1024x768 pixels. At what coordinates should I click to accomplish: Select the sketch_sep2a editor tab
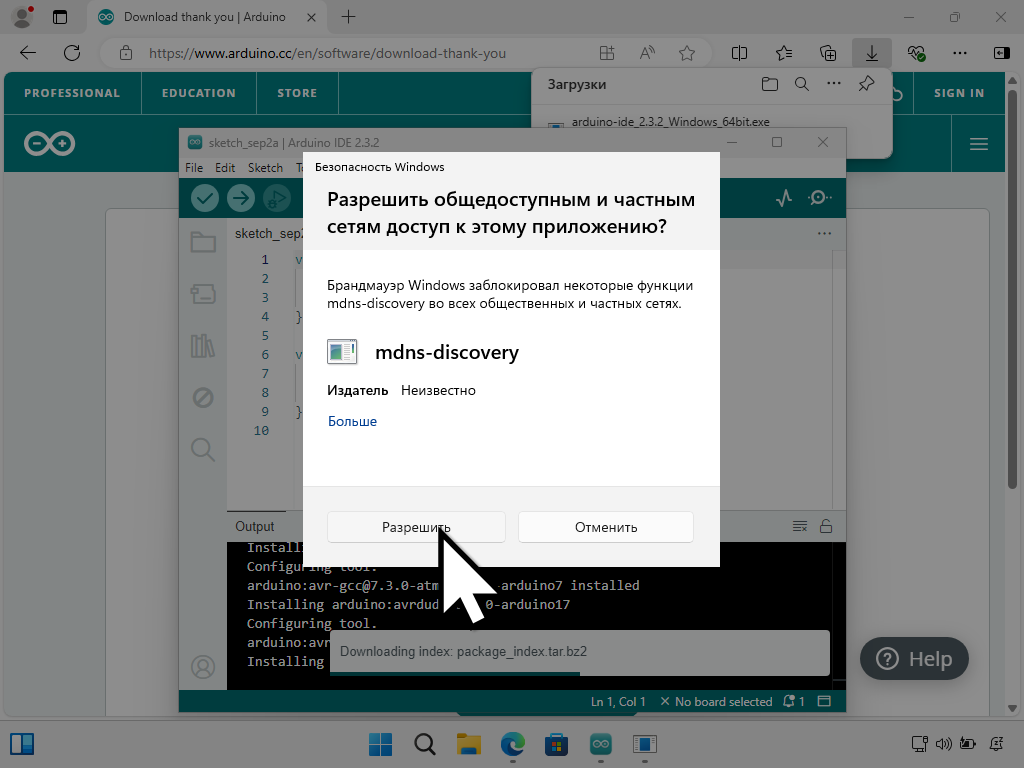coord(268,234)
